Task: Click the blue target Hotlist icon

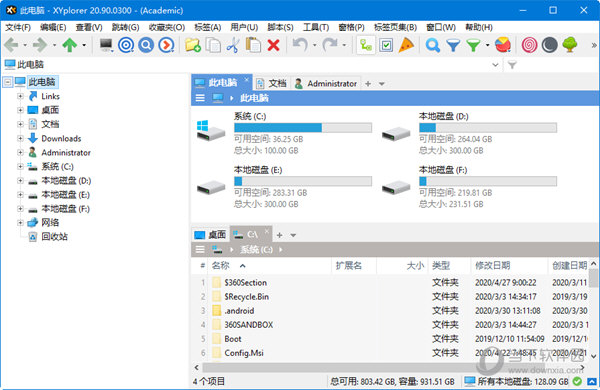Action: click(x=126, y=45)
